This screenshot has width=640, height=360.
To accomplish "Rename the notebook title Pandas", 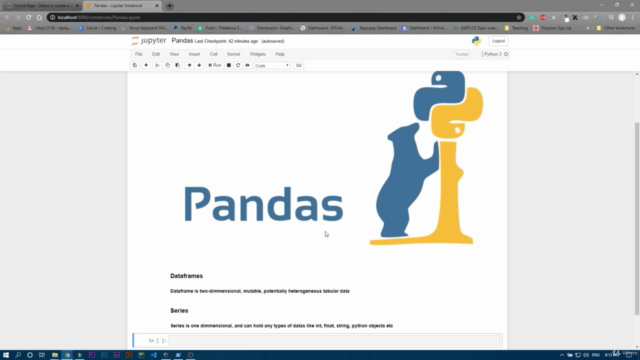I will [182, 40].
